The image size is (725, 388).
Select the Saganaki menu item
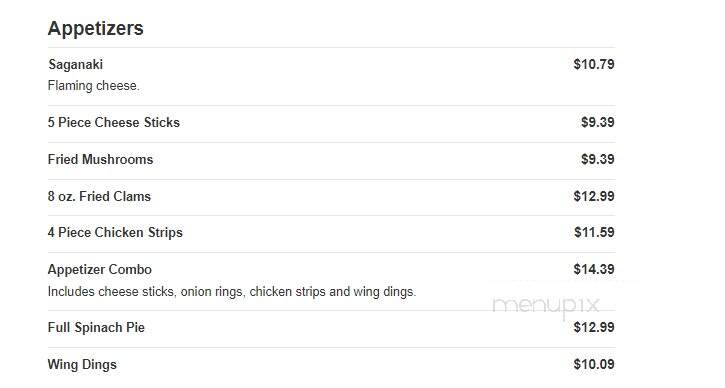click(x=75, y=64)
